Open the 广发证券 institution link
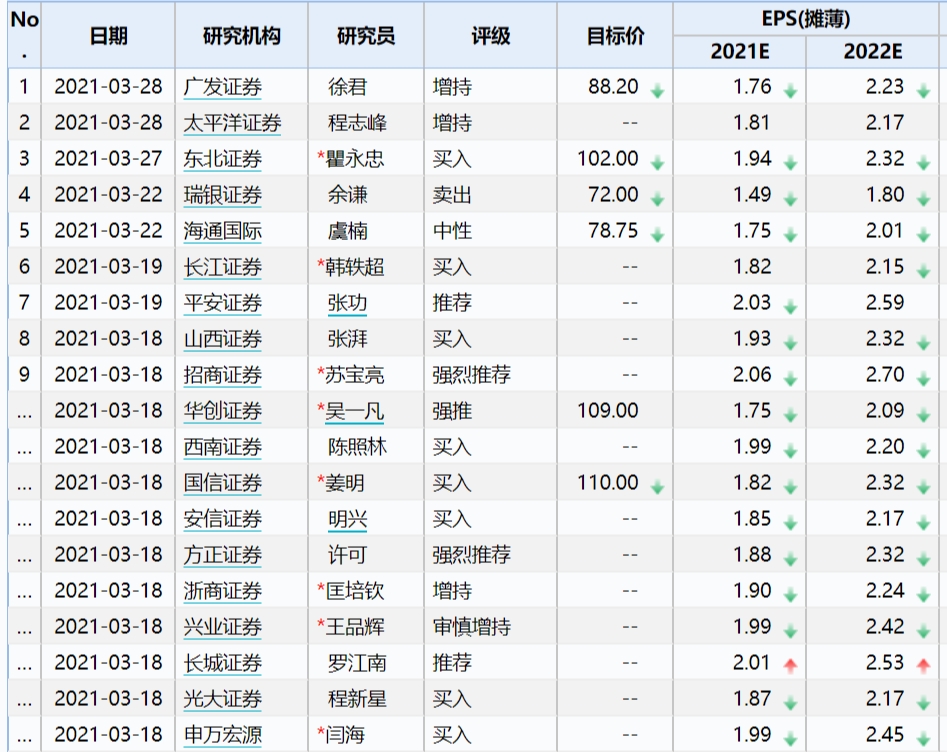 click(x=222, y=87)
